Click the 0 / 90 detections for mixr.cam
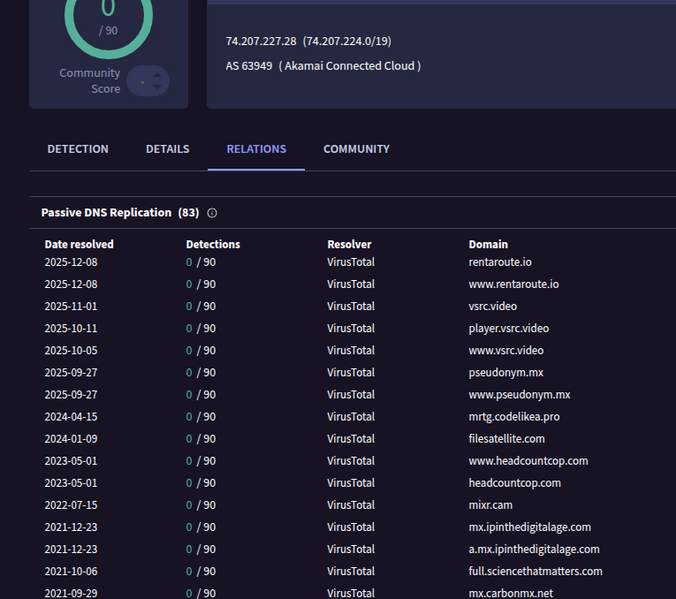The image size is (676, 599). coord(201,505)
